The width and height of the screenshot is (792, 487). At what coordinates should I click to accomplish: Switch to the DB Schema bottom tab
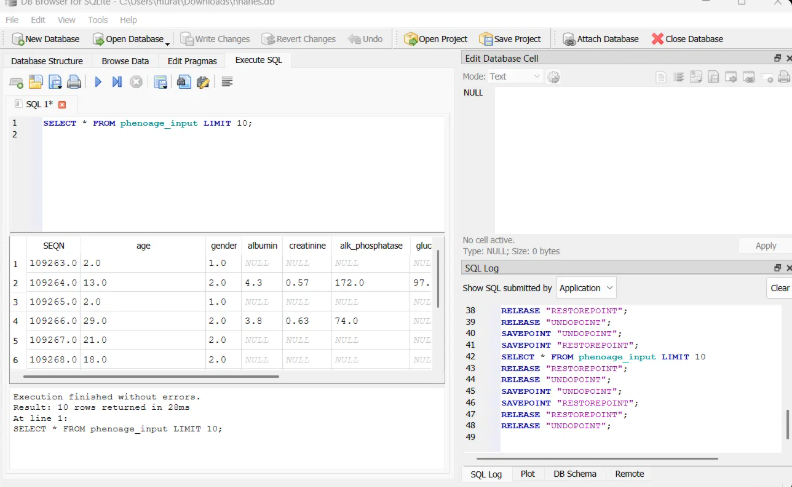pyautogui.click(x=575, y=474)
